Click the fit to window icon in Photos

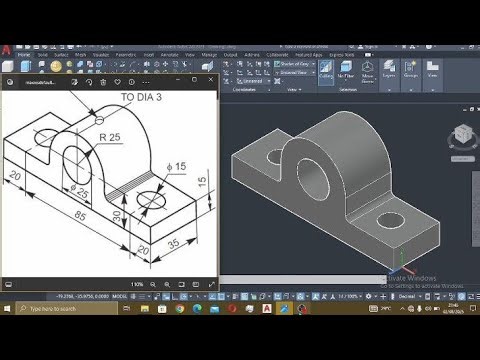pos(181,284)
